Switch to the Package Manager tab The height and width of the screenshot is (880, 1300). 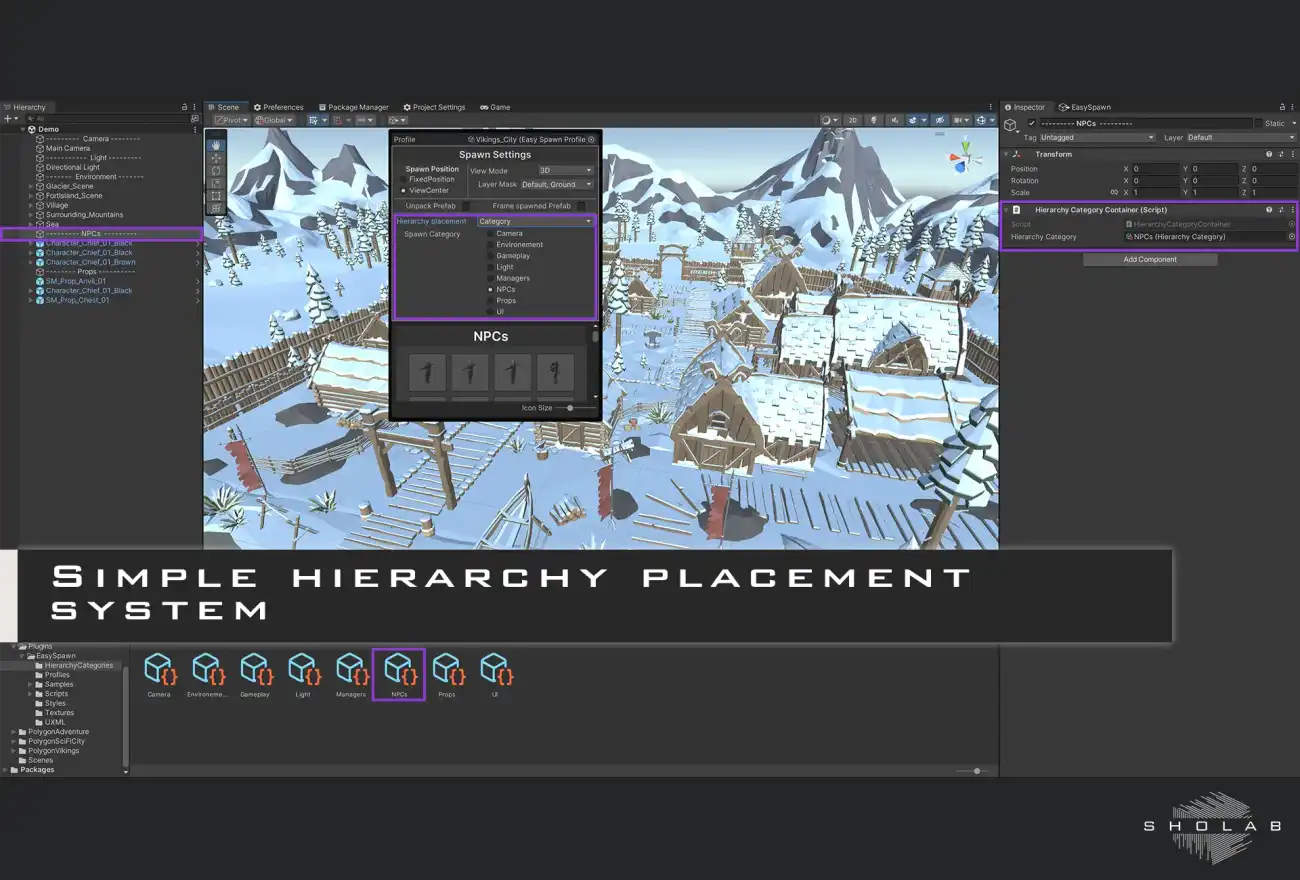point(353,107)
